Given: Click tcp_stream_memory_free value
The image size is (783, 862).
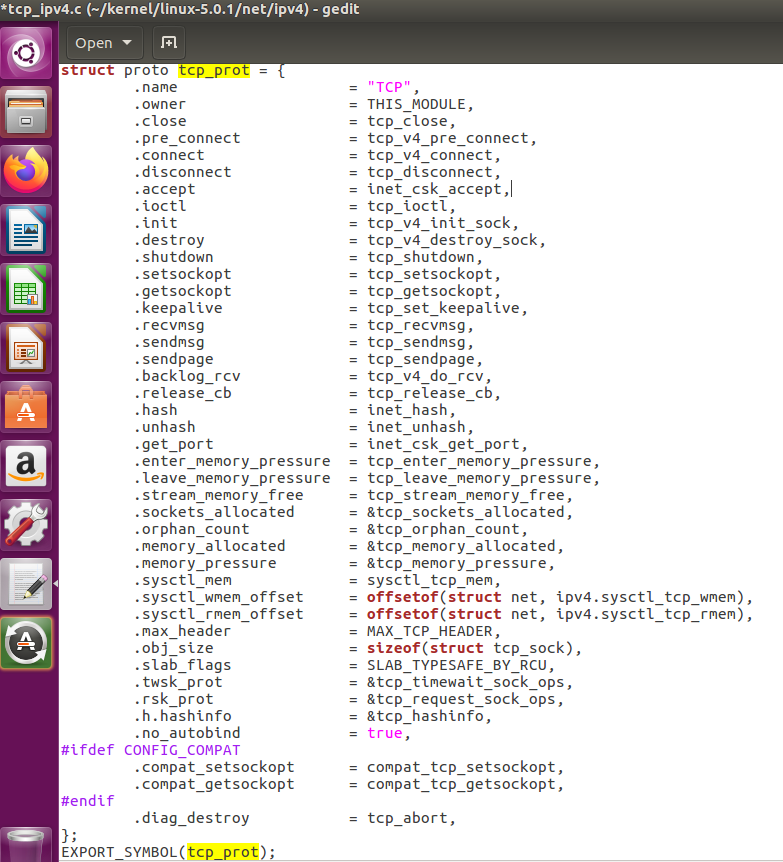Looking at the screenshot, I should [x=466, y=496].
